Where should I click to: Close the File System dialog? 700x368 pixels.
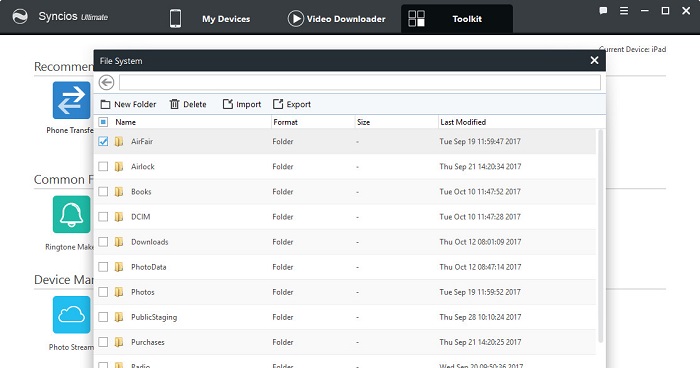point(594,60)
